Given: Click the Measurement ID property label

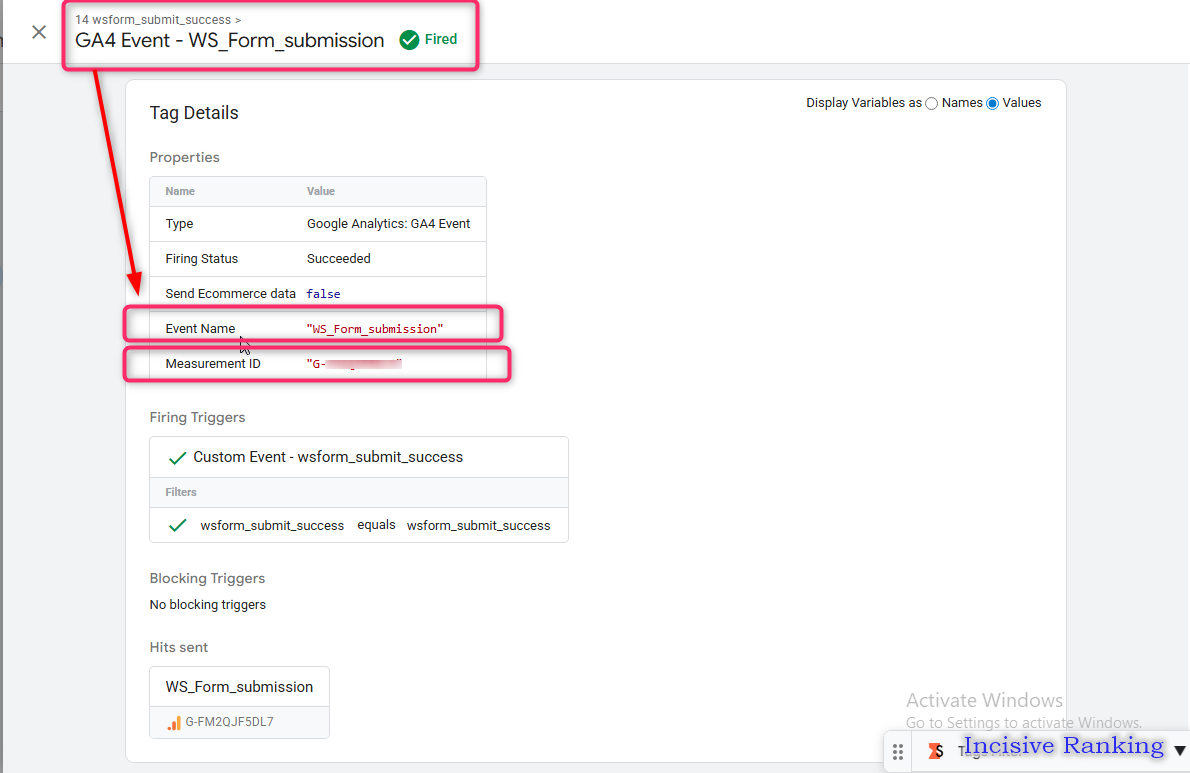Looking at the screenshot, I should pos(213,363).
